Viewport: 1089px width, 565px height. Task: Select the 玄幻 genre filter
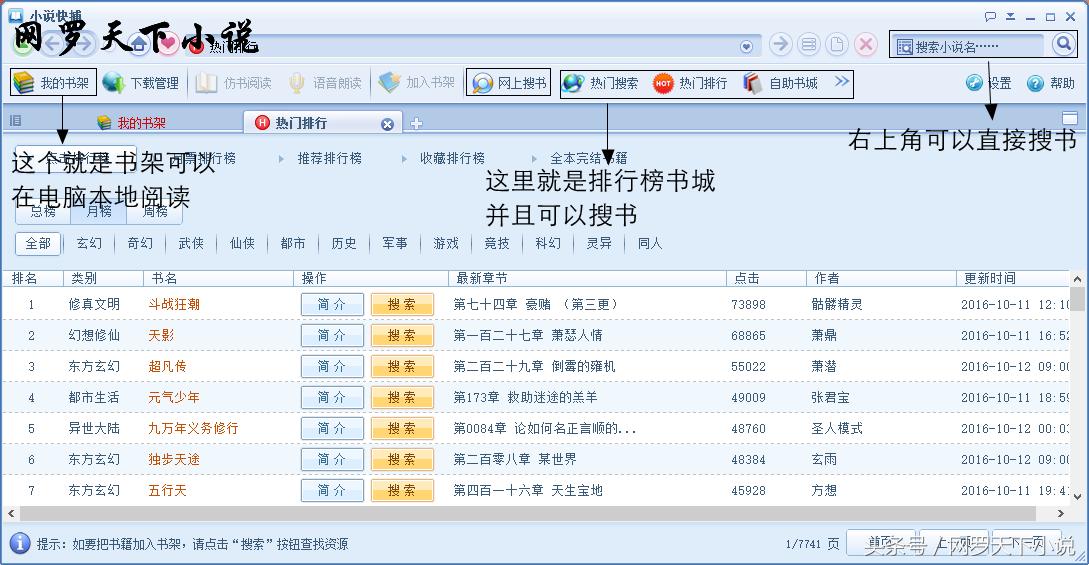point(89,243)
